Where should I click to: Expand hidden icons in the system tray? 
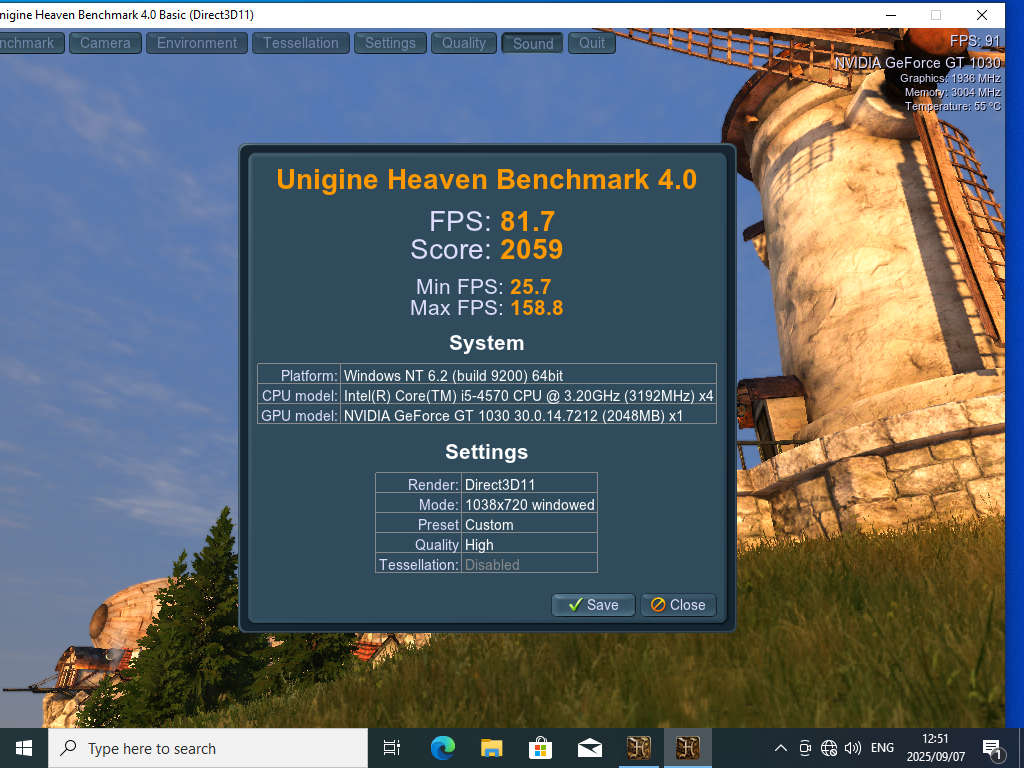(780, 747)
